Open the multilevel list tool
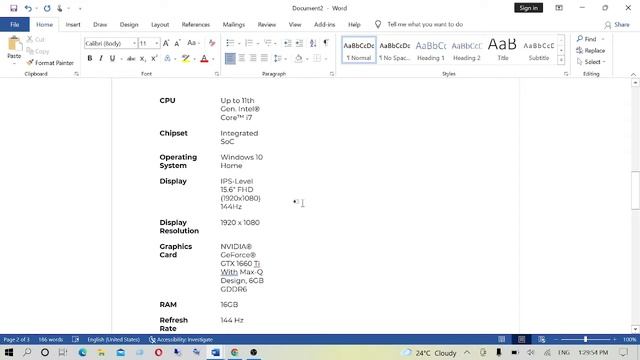Screen dimensions: 640x360 click(x=268, y=43)
